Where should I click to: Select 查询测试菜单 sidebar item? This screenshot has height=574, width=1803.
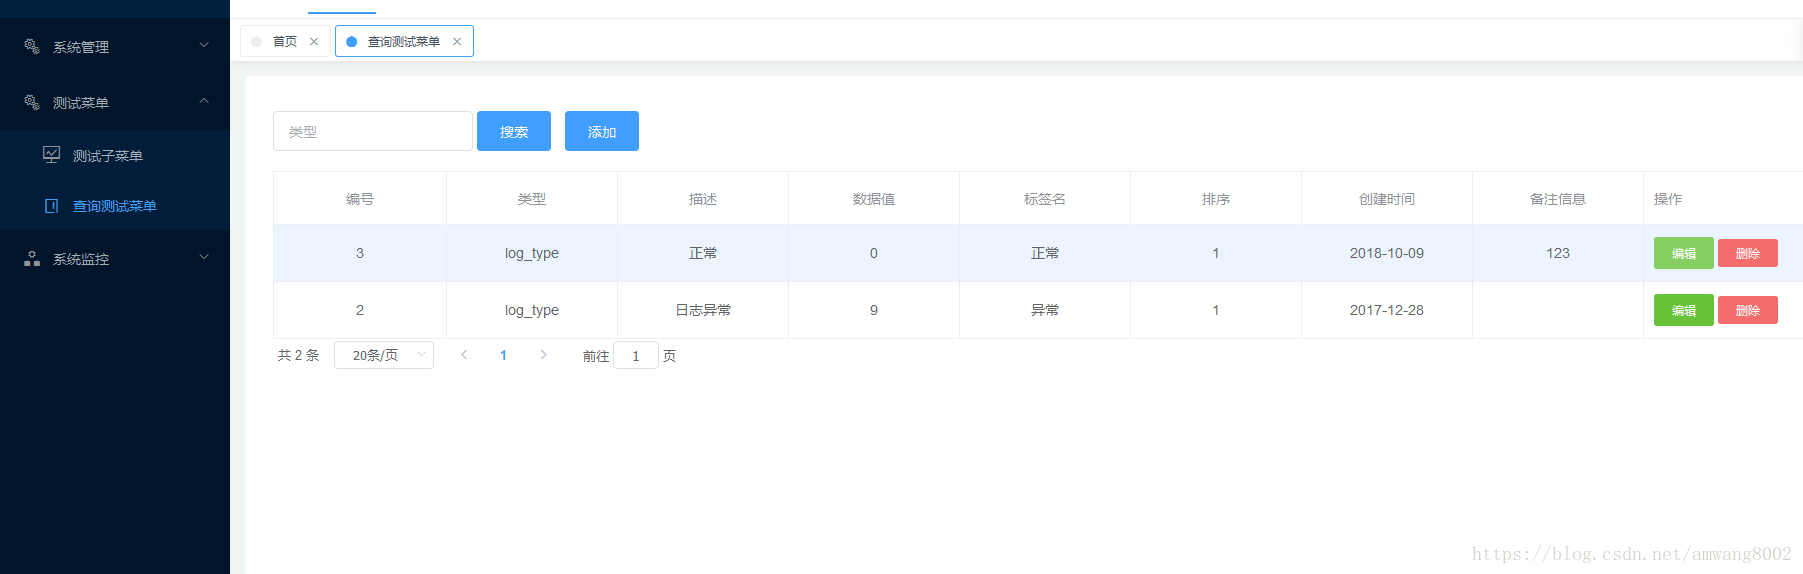click(115, 206)
